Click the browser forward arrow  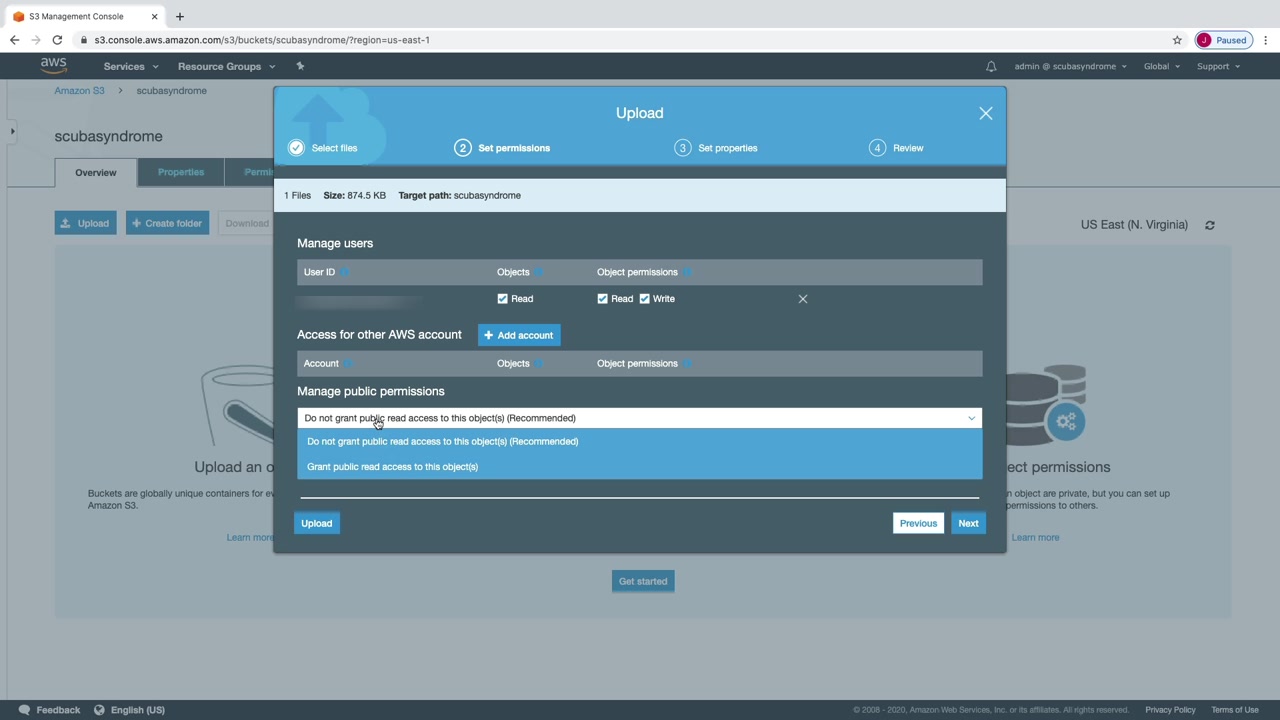point(36,40)
